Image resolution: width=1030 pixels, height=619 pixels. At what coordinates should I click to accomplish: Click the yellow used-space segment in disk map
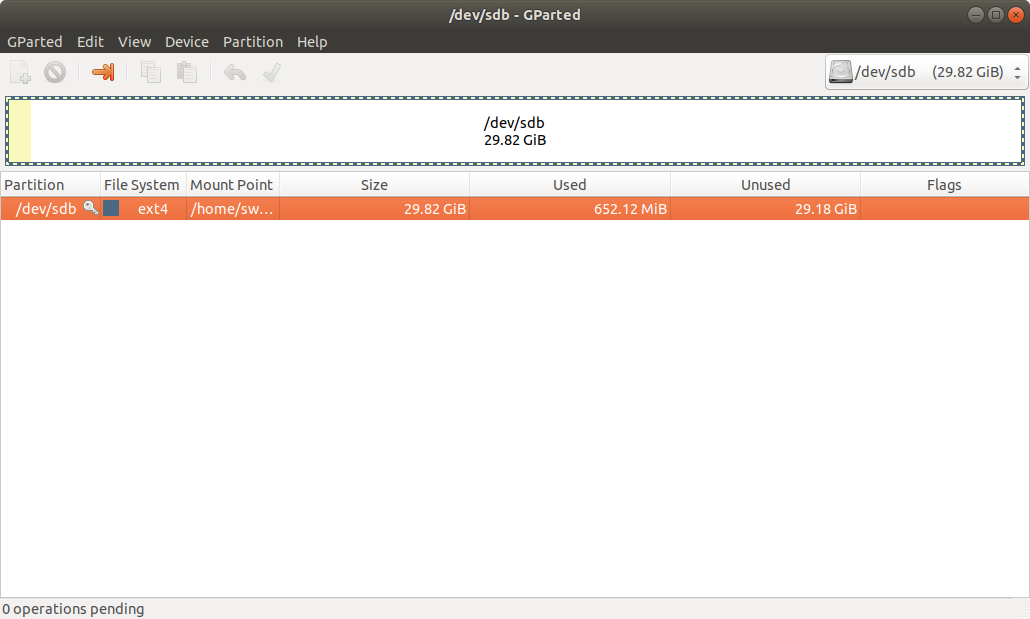20,131
